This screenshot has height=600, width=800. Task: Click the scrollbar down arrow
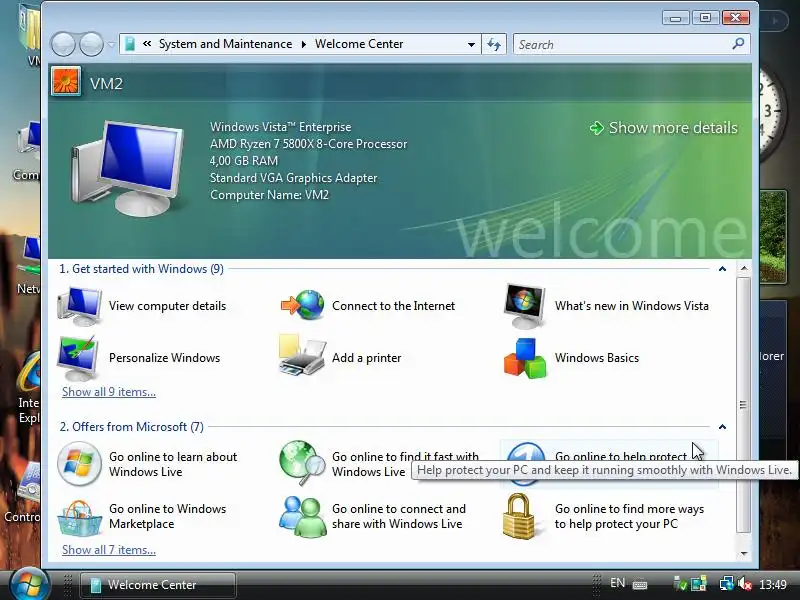pos(744,553)
